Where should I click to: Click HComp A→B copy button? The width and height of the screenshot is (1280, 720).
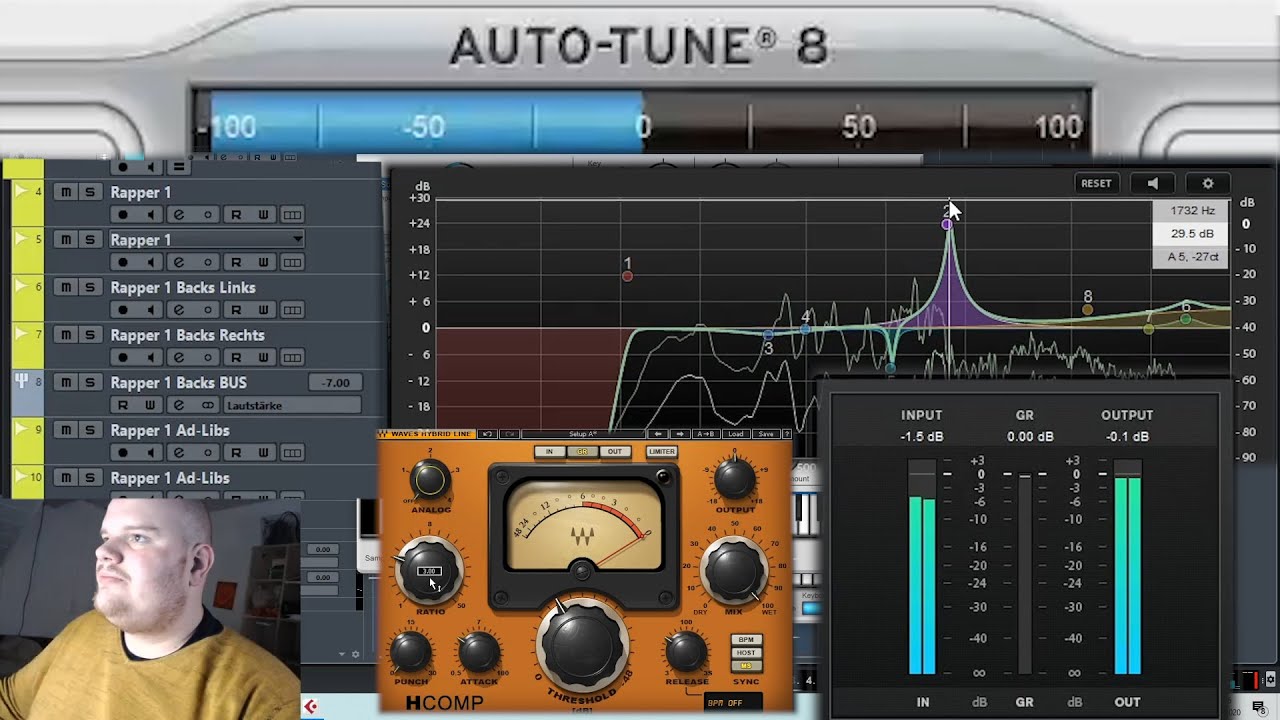[x=705, y=434]
